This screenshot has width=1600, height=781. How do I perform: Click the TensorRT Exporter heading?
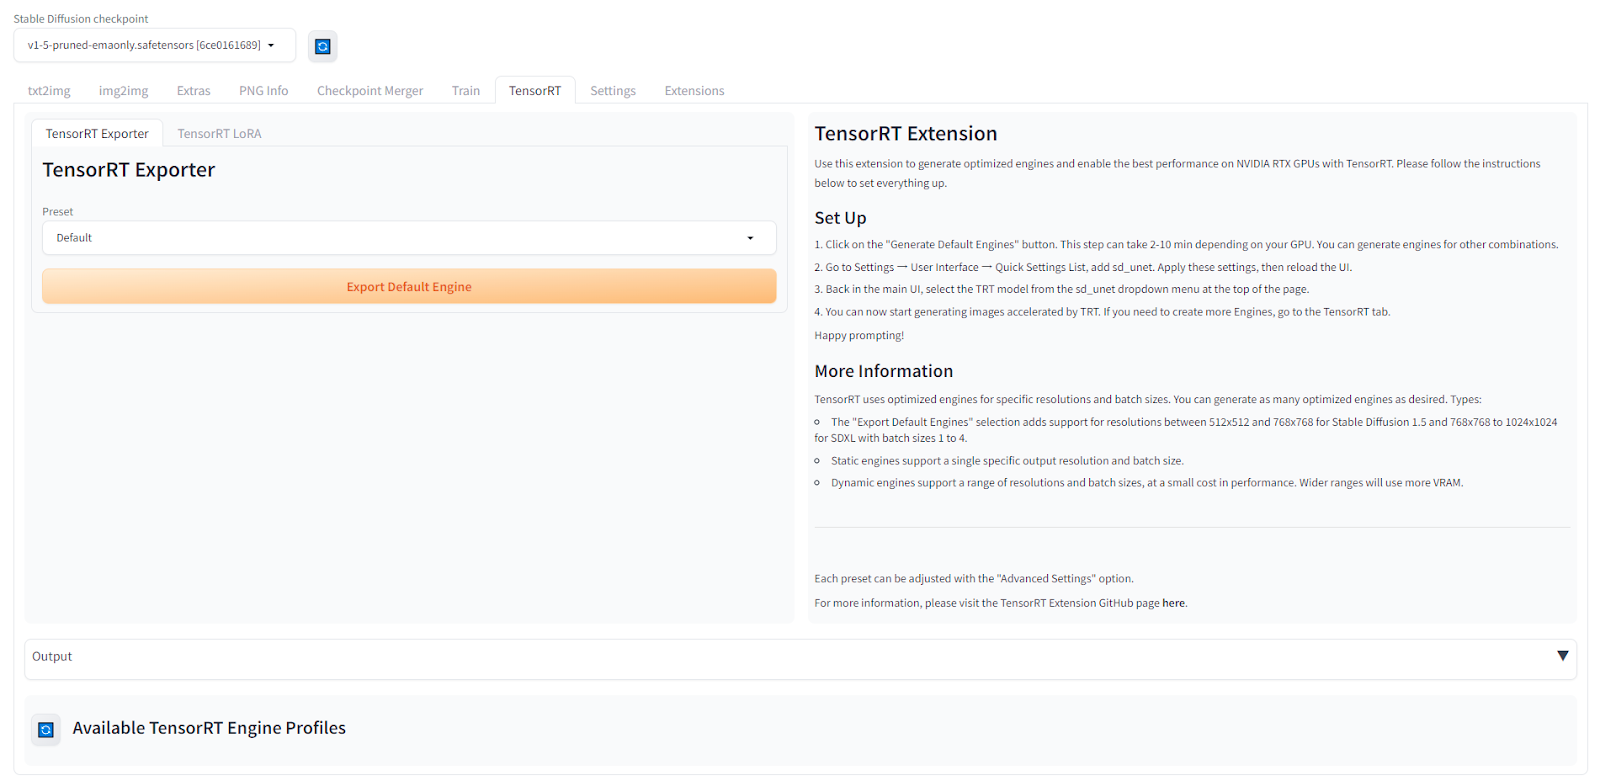point(129,170)
